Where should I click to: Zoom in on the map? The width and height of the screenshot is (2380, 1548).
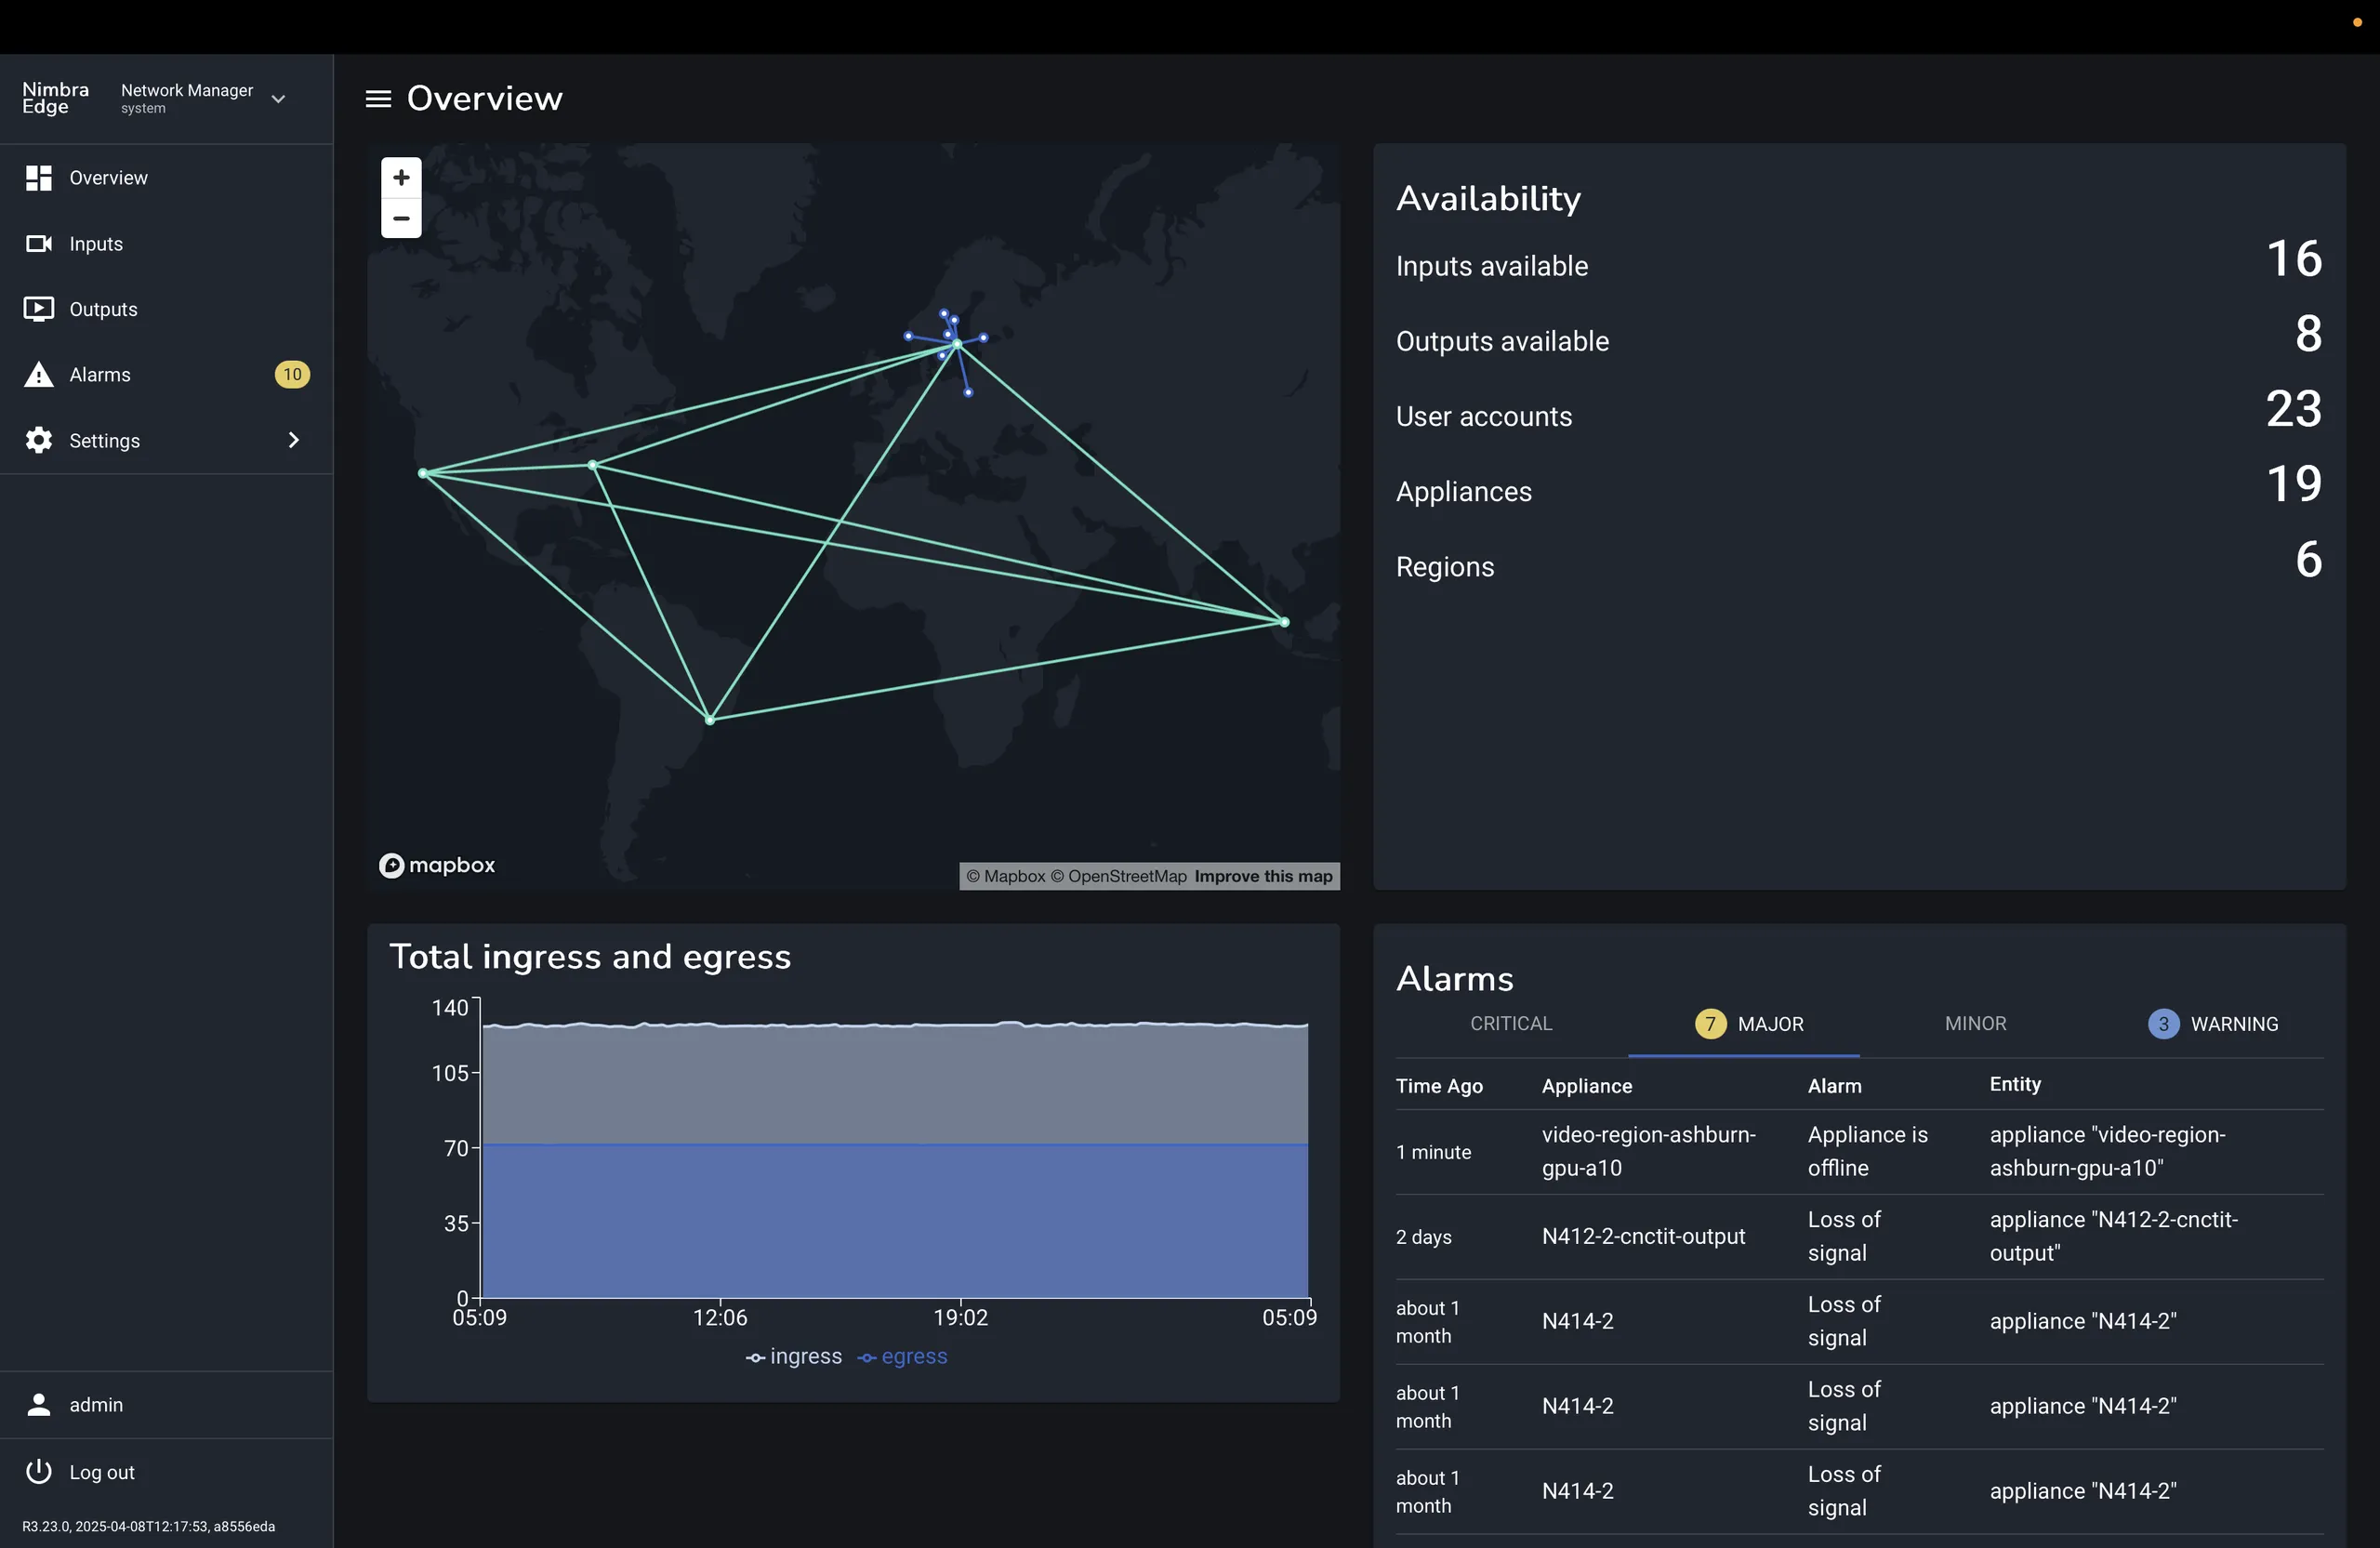401,178
